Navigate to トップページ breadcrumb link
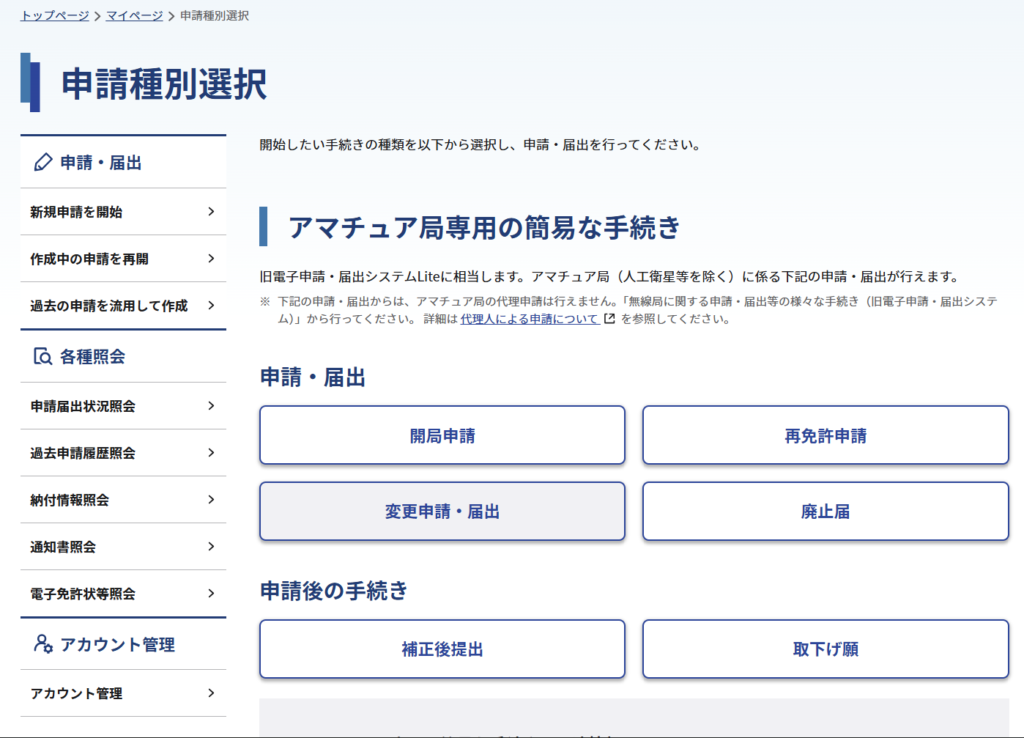 (55, 16)
